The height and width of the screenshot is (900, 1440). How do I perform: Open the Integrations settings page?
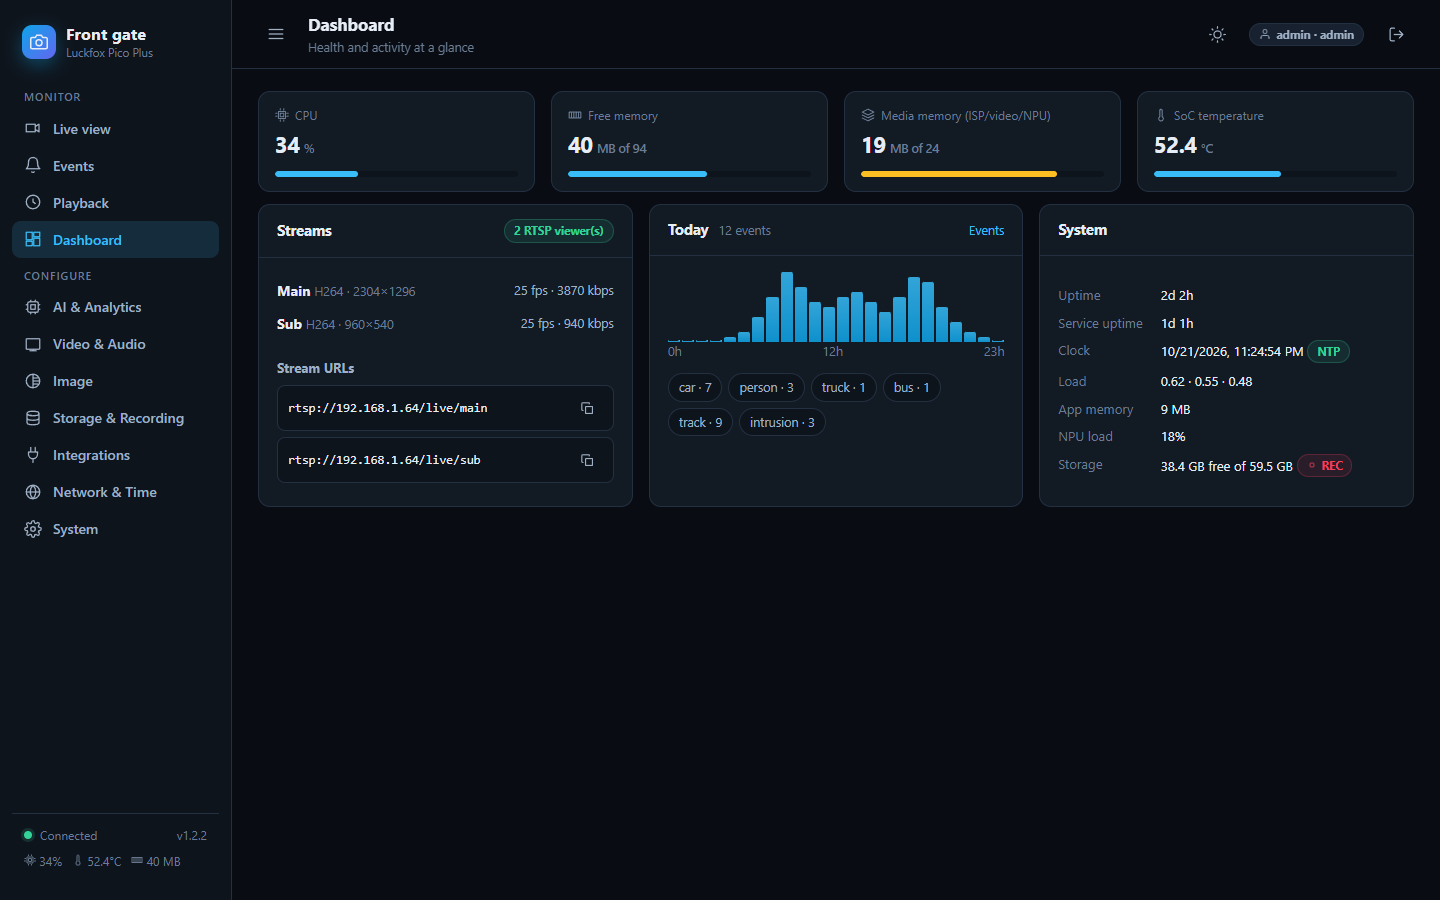[x=115, y=455]
